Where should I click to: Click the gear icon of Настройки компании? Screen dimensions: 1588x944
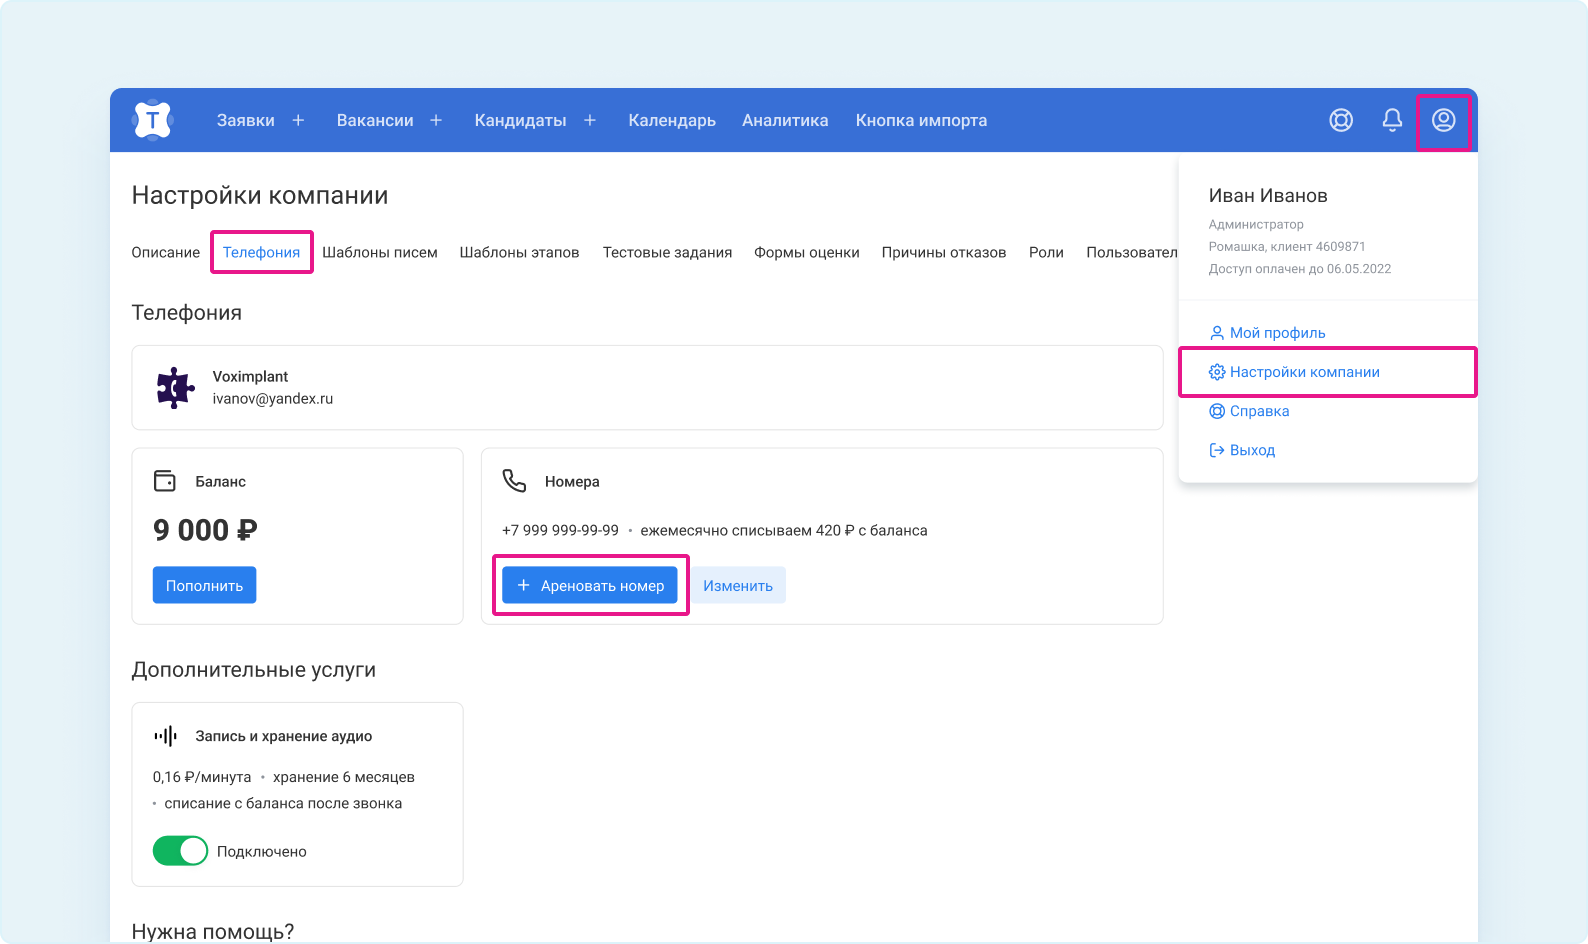tap(1217, 372)
